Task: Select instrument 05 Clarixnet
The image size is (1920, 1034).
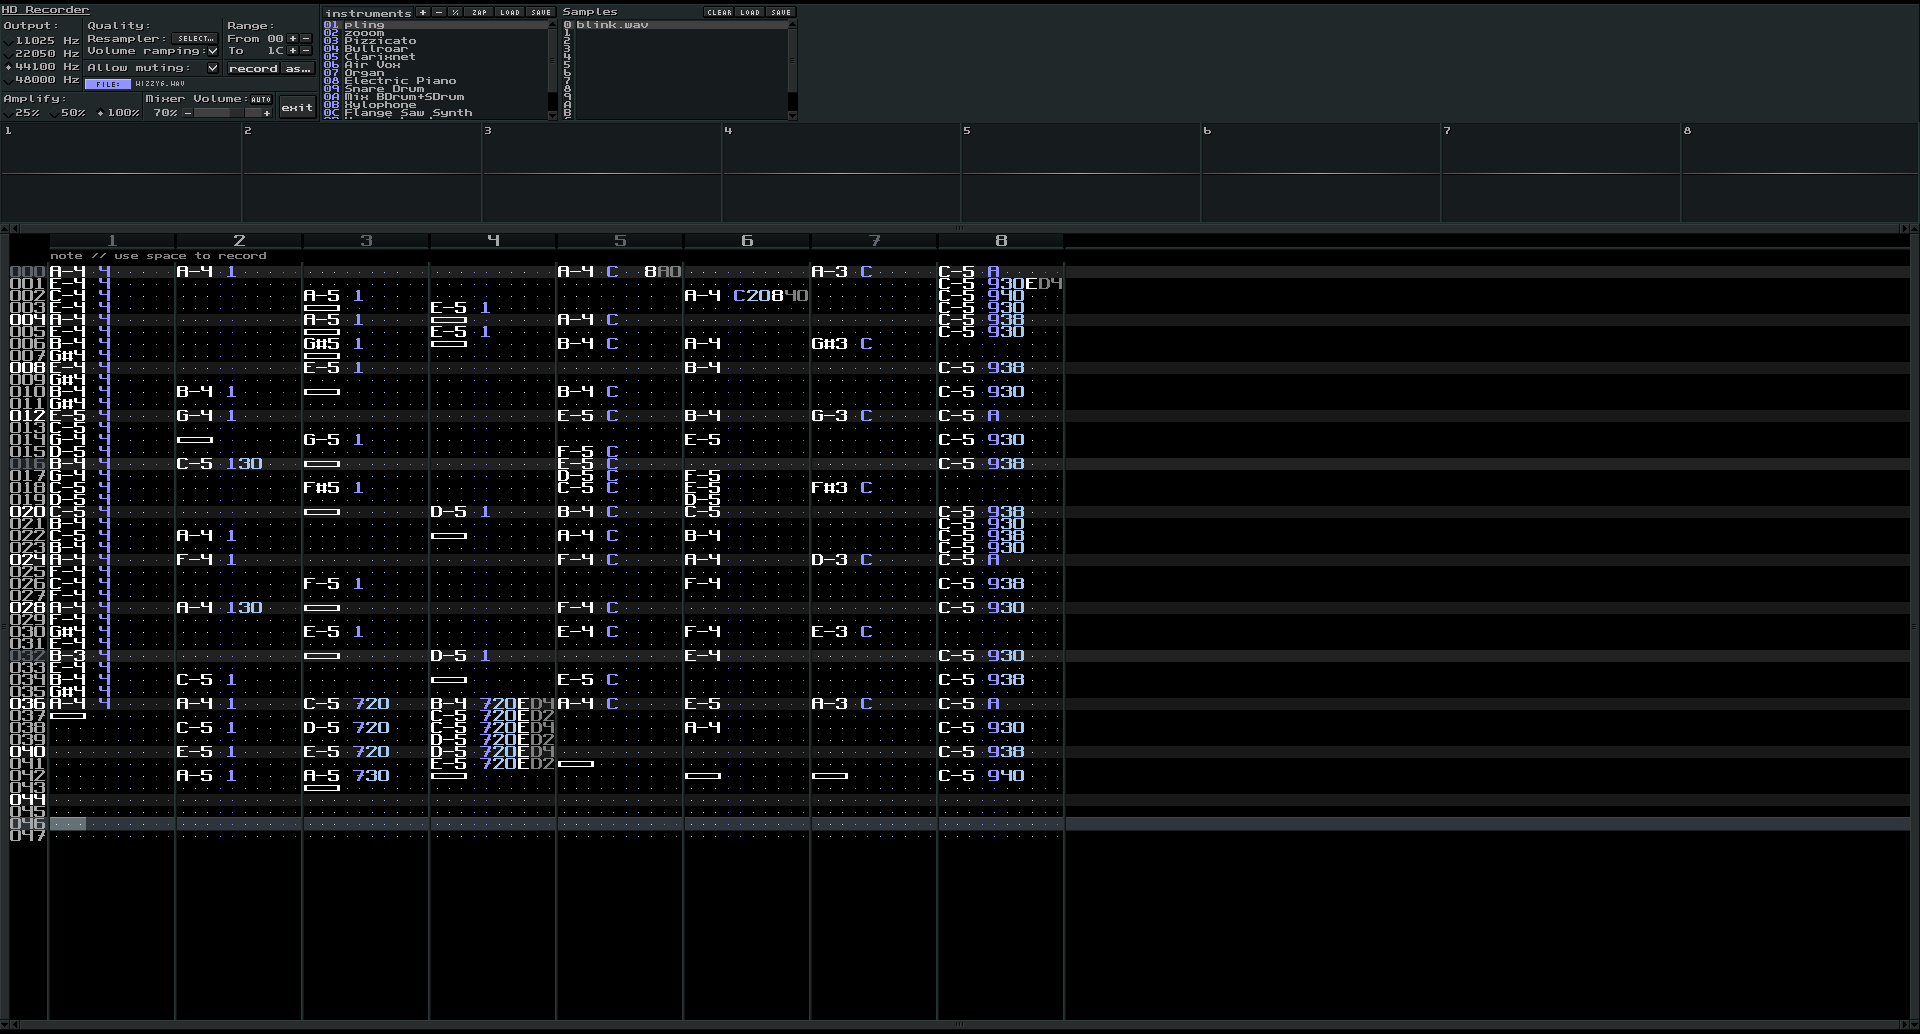Action: (435, 57)
